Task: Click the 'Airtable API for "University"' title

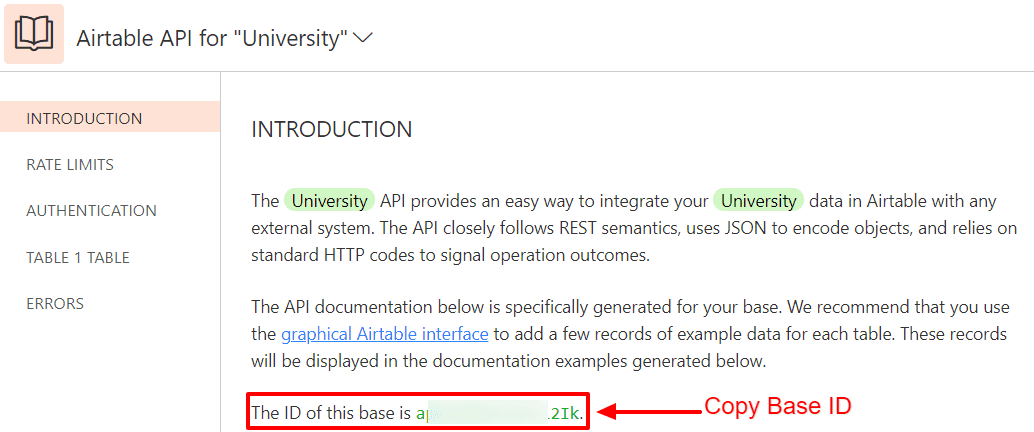Action: pos(212,38)
